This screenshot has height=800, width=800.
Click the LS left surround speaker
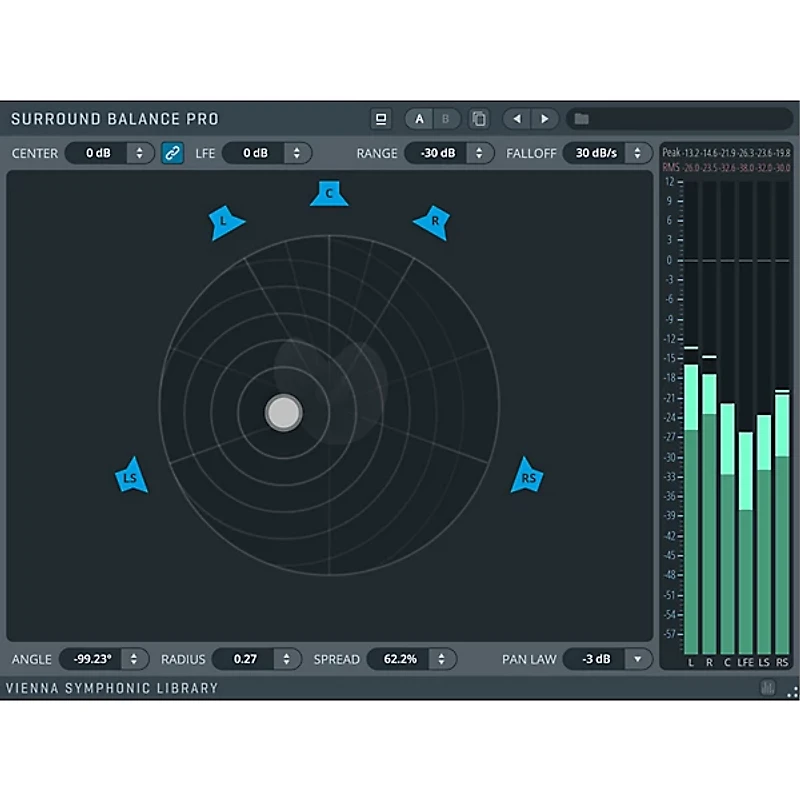click(131, 476)
